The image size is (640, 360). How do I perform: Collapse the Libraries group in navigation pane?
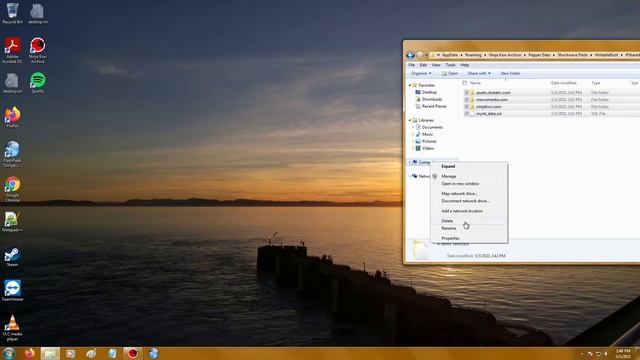click(x=410, y=120)
